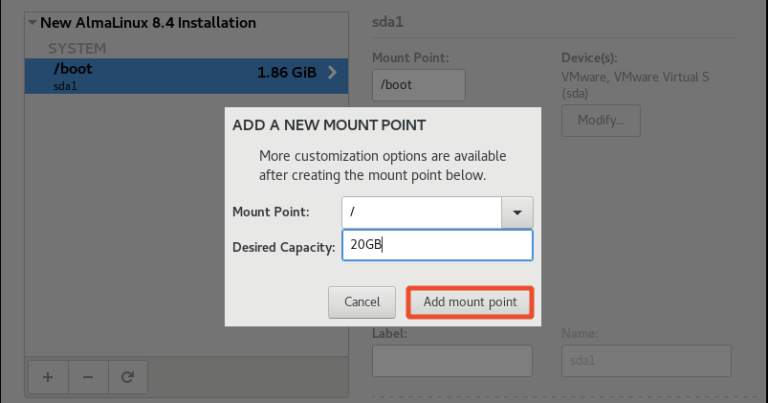Open the Mount Point dropdown arrow in dialog
Screen dimensions: 768x403
click(x=517, y=213)
